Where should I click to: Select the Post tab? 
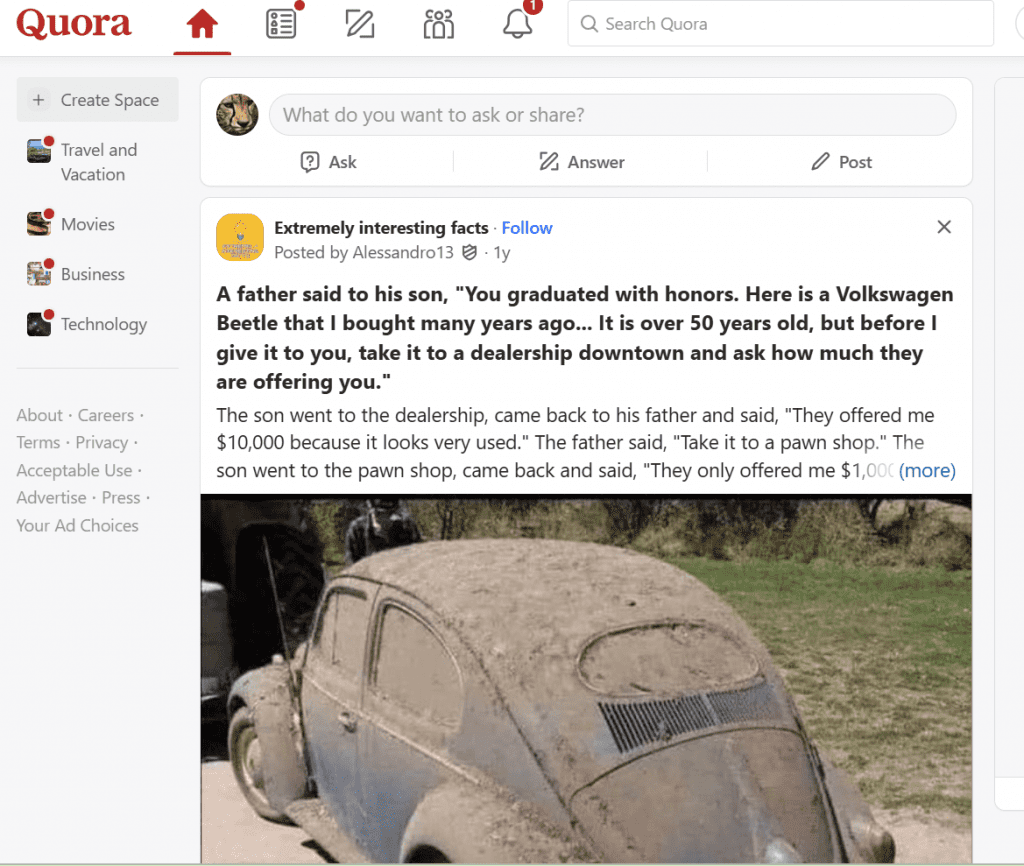point(841,162)
